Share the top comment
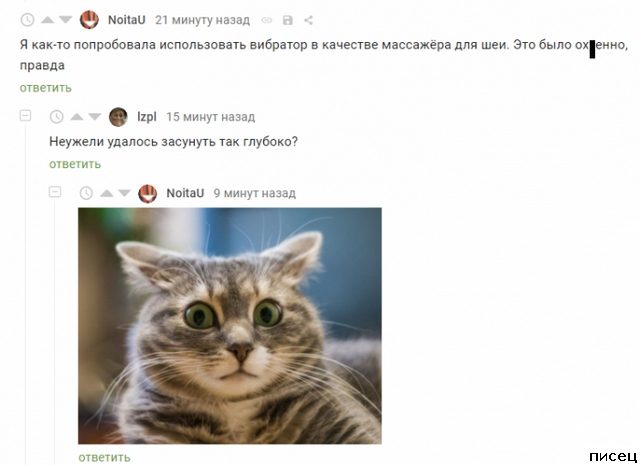 point(309,20)
